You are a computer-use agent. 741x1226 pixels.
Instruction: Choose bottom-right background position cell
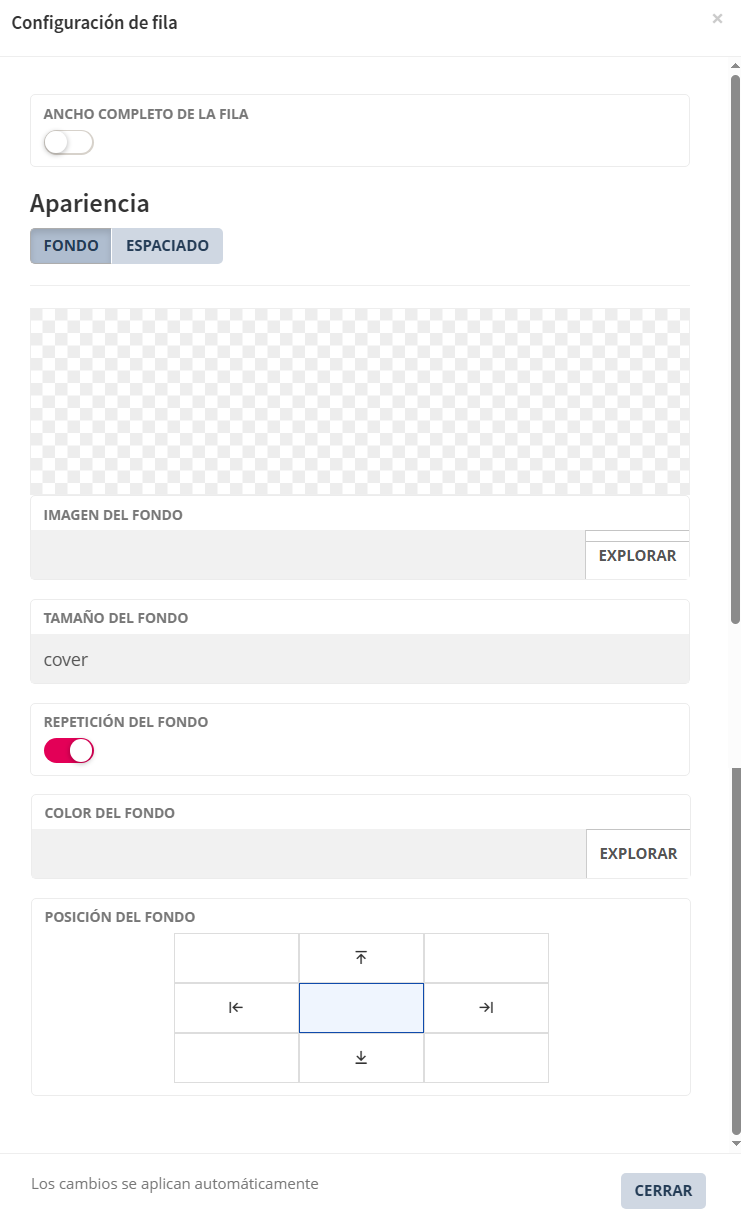point(486,1058)
